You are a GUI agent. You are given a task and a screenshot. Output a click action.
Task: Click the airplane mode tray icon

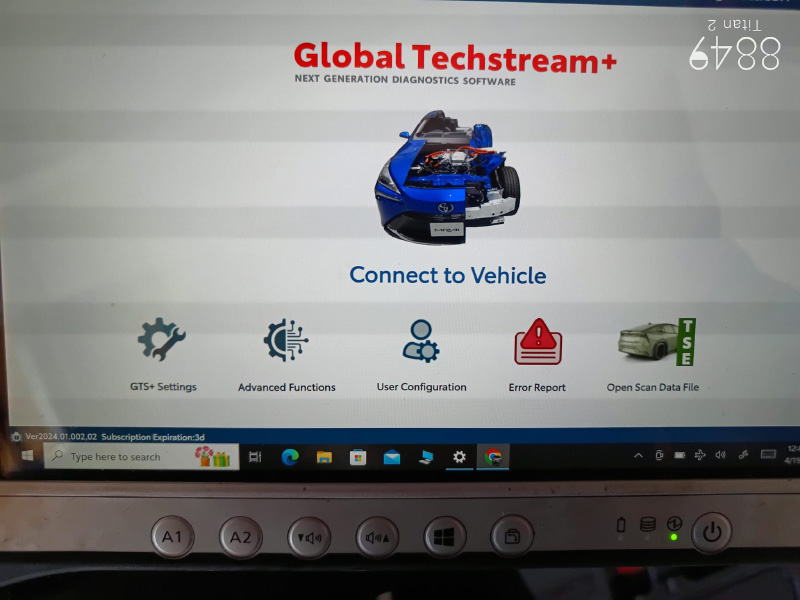(700, 455)
